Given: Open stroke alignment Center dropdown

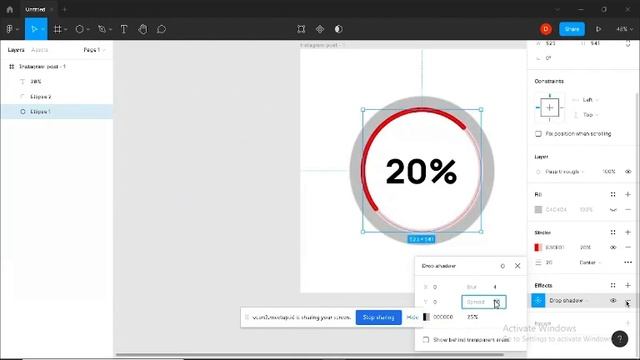Looking at the screenshot, I should (590, 262).
